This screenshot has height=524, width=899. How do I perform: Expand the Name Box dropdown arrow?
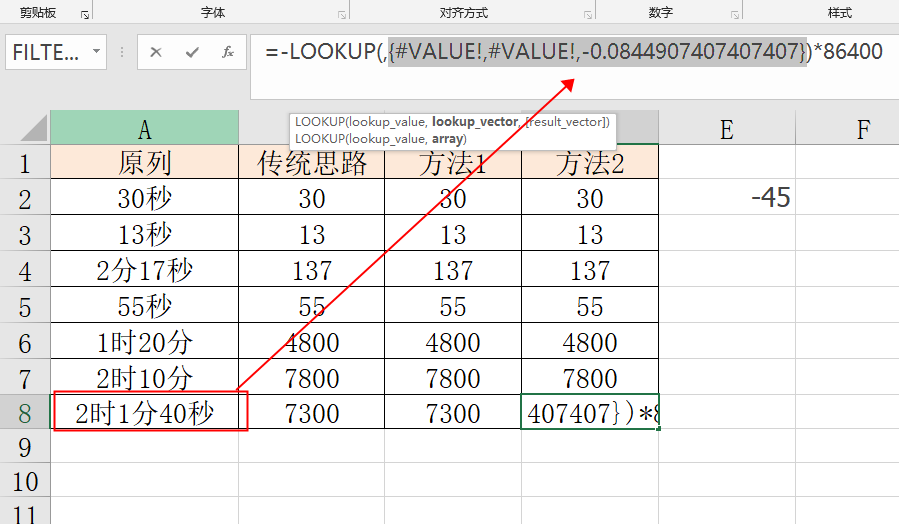tap(96, 52)
